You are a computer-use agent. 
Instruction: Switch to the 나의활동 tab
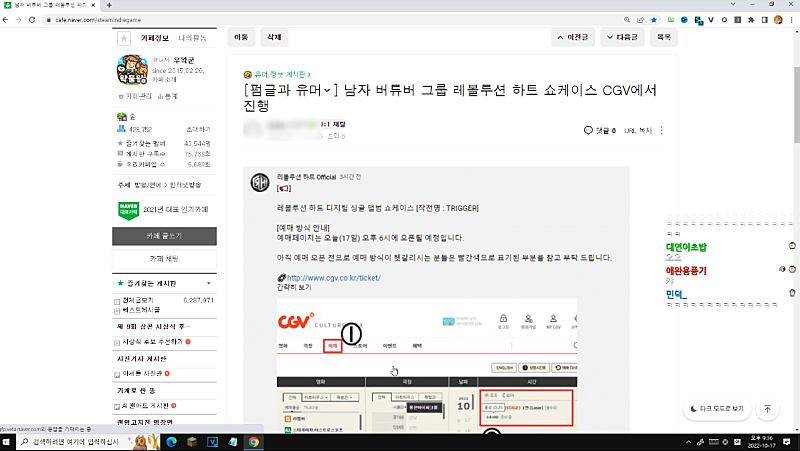192,37
